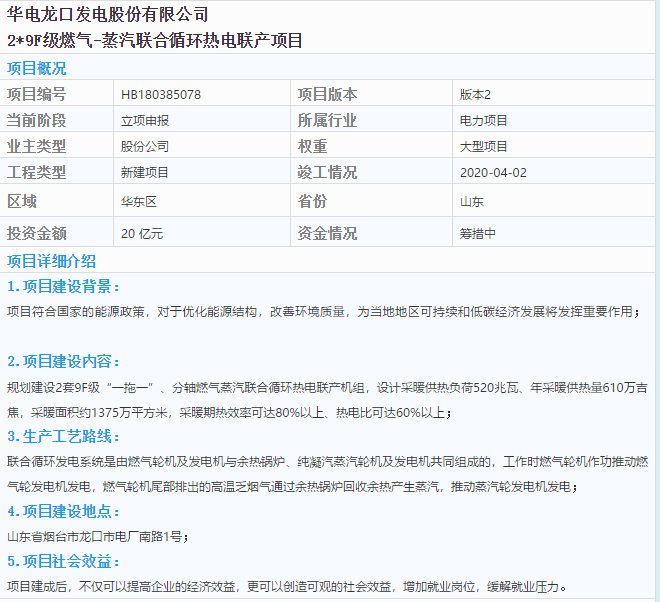Select the province value 山东
This screenshot has height=602, width=660.
point(472,202)
